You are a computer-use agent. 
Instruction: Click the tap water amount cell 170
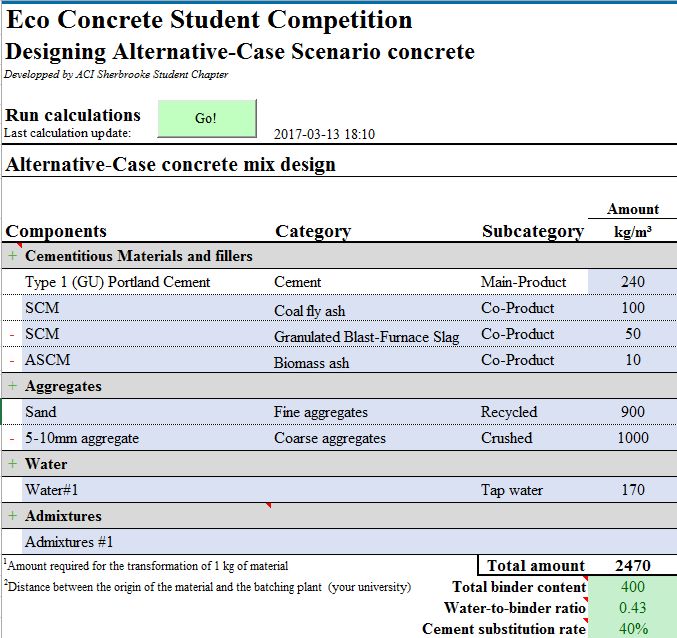click(632, 490)
